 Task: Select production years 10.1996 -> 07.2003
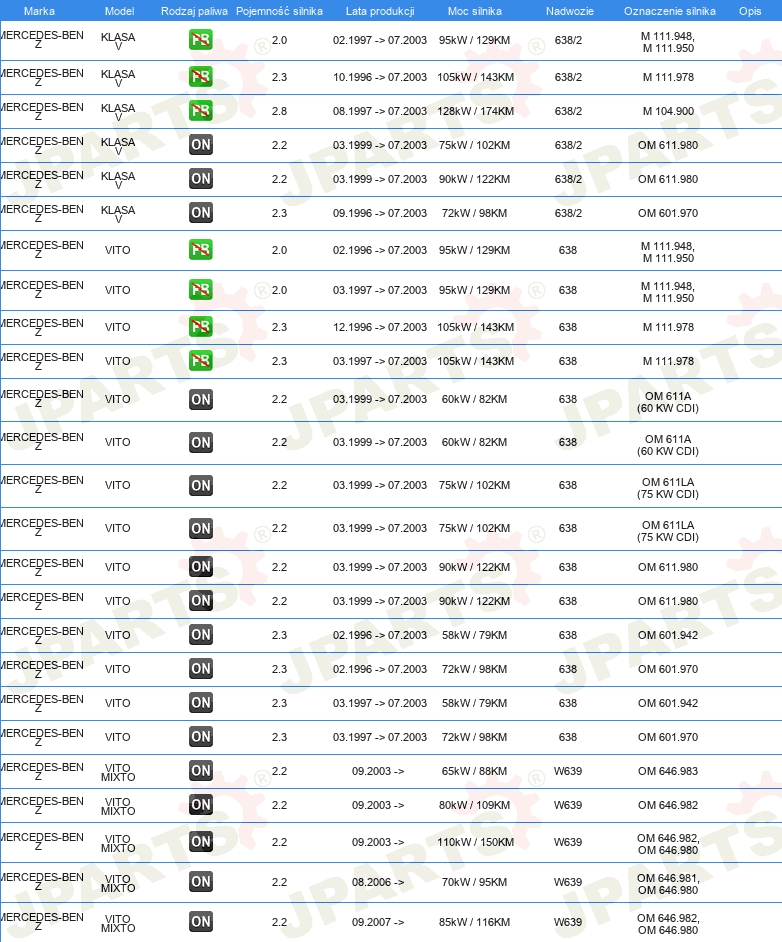pyautogui.click(x=380, y=77)
